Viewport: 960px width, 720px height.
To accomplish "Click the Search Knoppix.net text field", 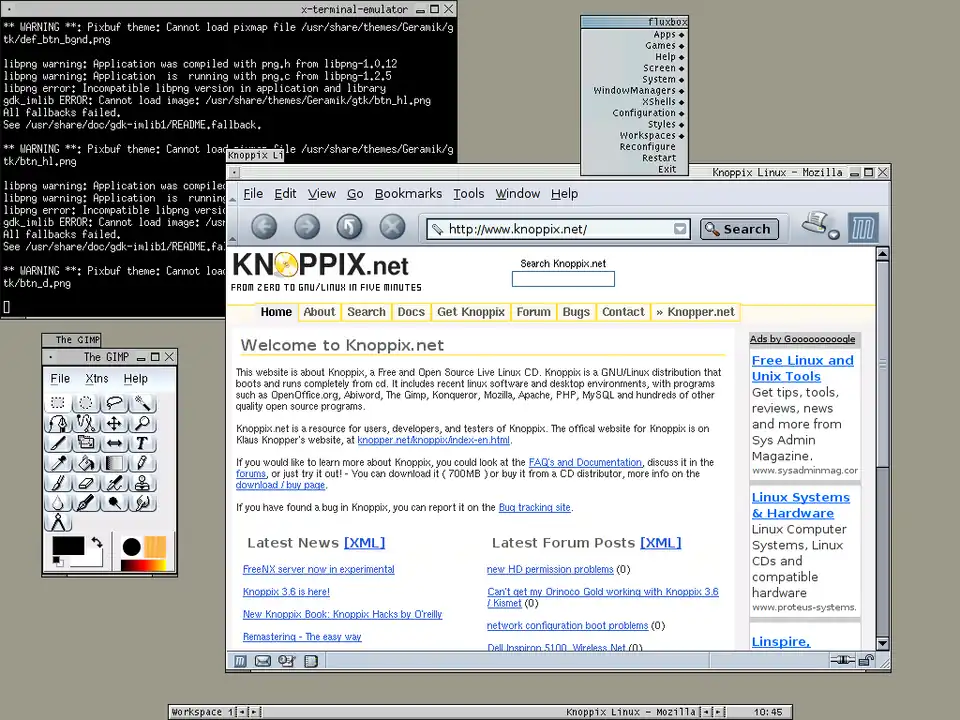I will point(563,279).
